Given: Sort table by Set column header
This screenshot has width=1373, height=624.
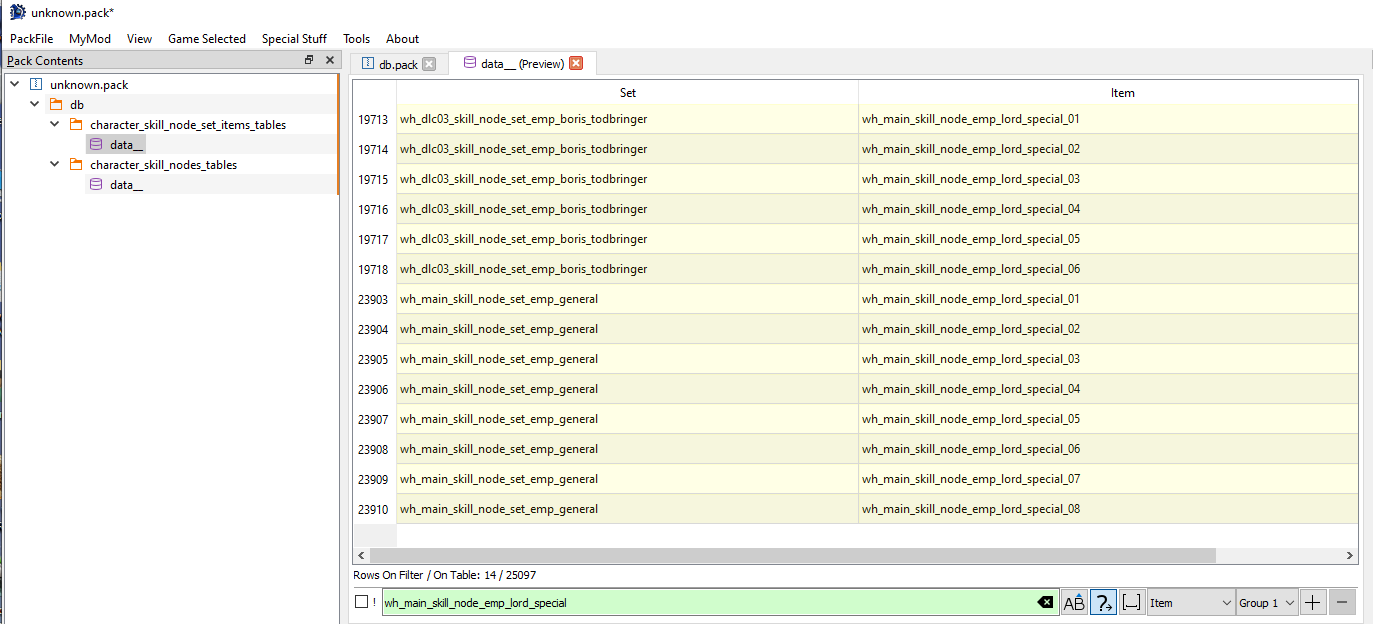Looking at the screenshot, I should tap(627, 93).
